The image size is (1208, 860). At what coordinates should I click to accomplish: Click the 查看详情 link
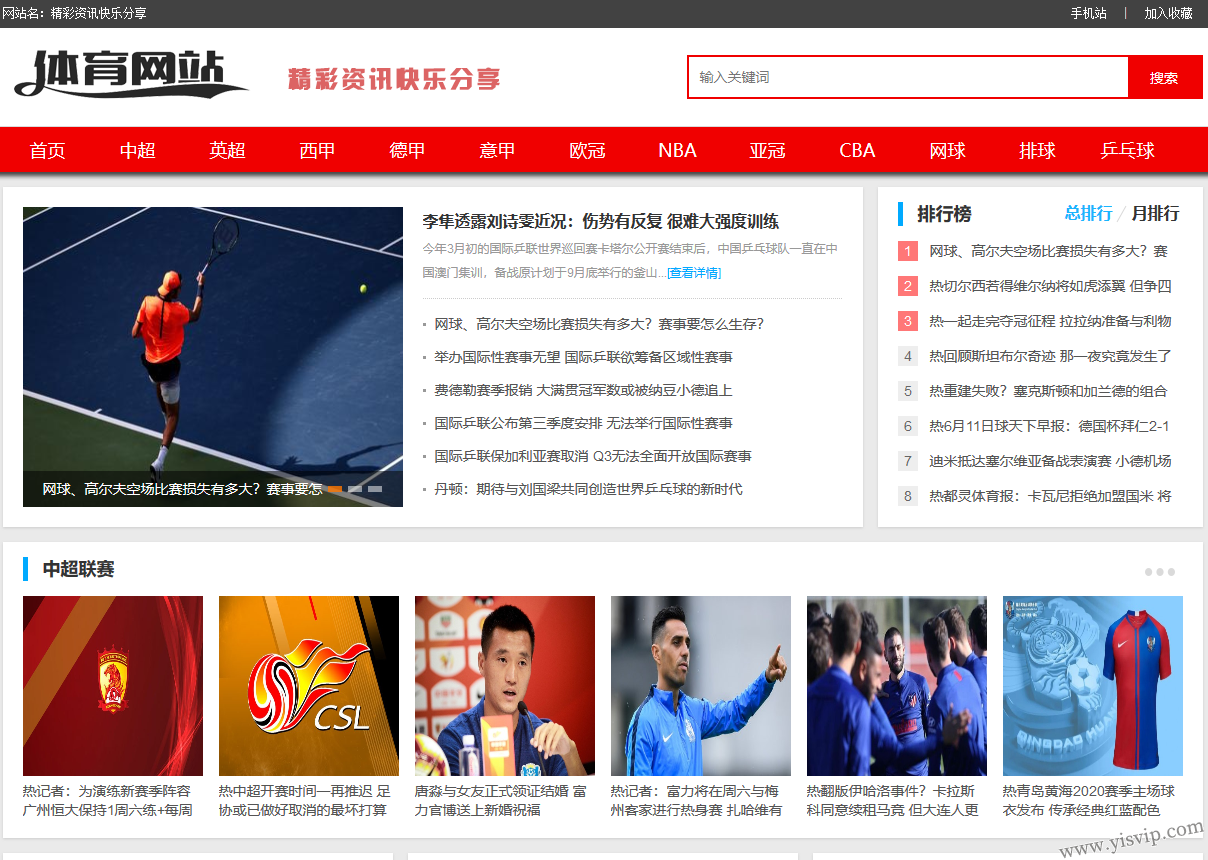(x=694, y=273)
